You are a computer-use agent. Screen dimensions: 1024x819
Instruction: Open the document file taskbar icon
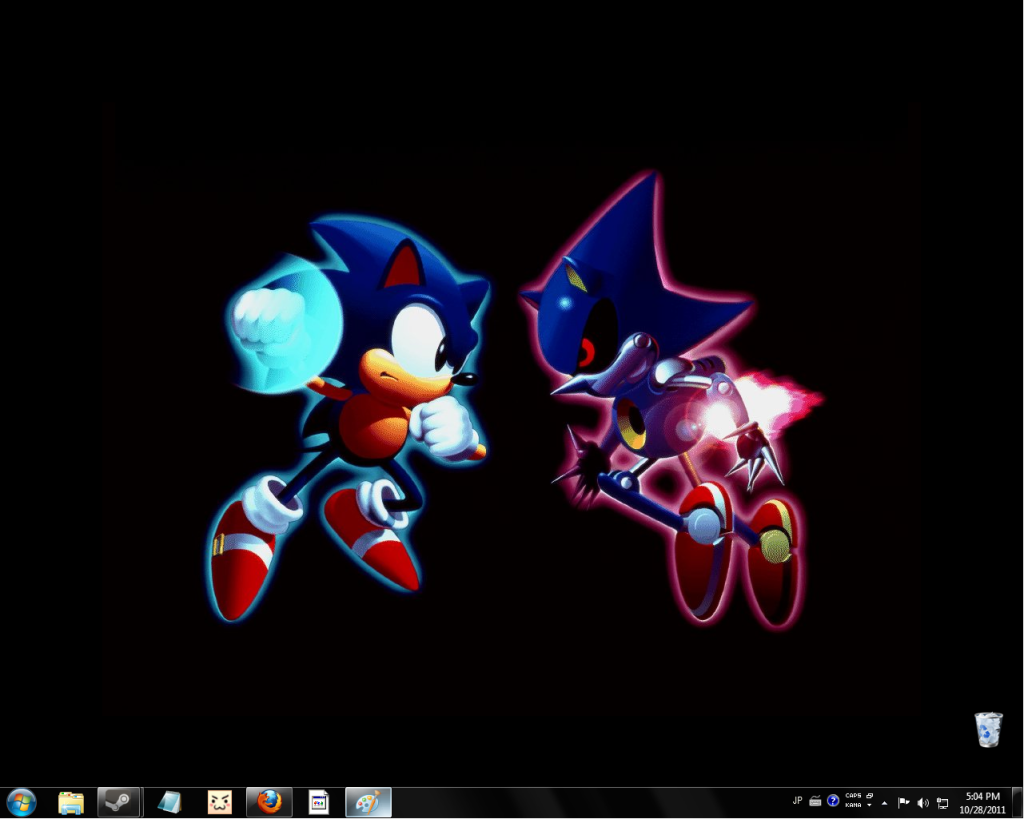pos(319,802)
